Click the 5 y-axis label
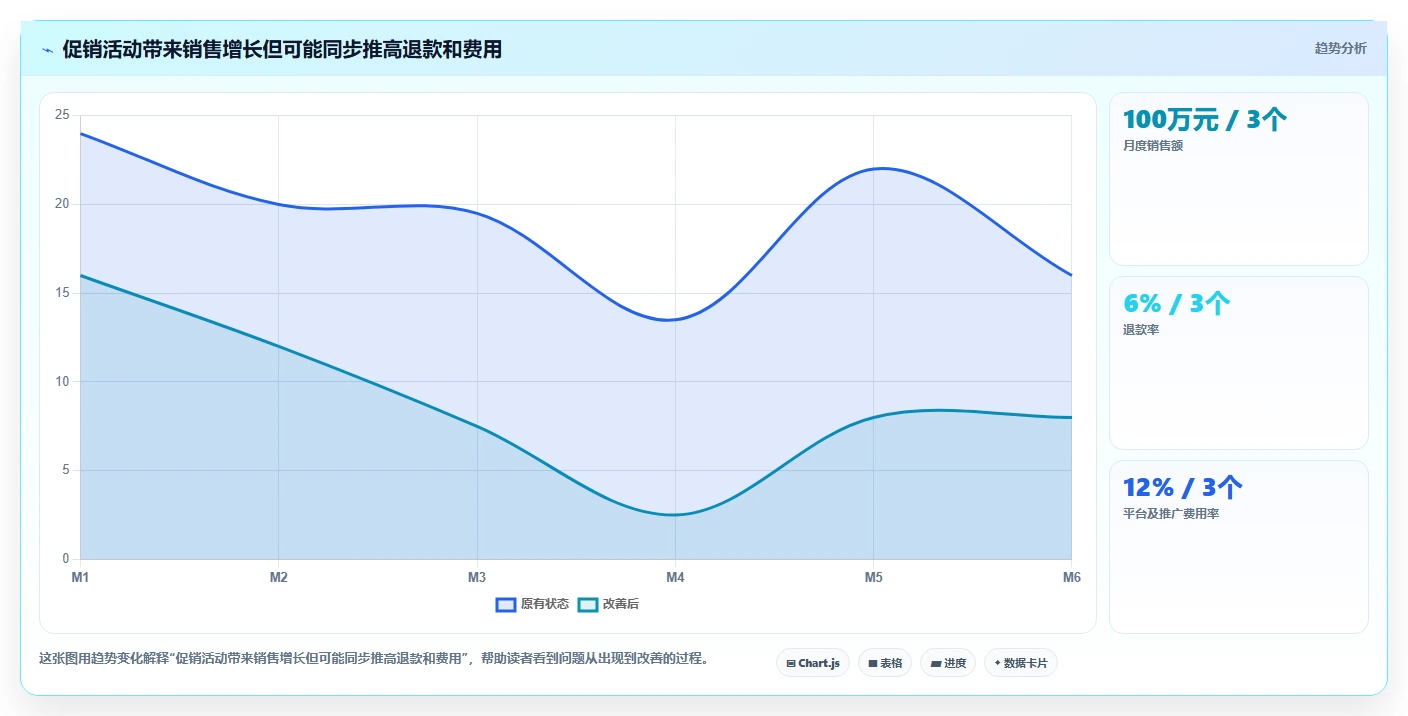The width and height of the screenshot is (1408, 716). (65, 470)
